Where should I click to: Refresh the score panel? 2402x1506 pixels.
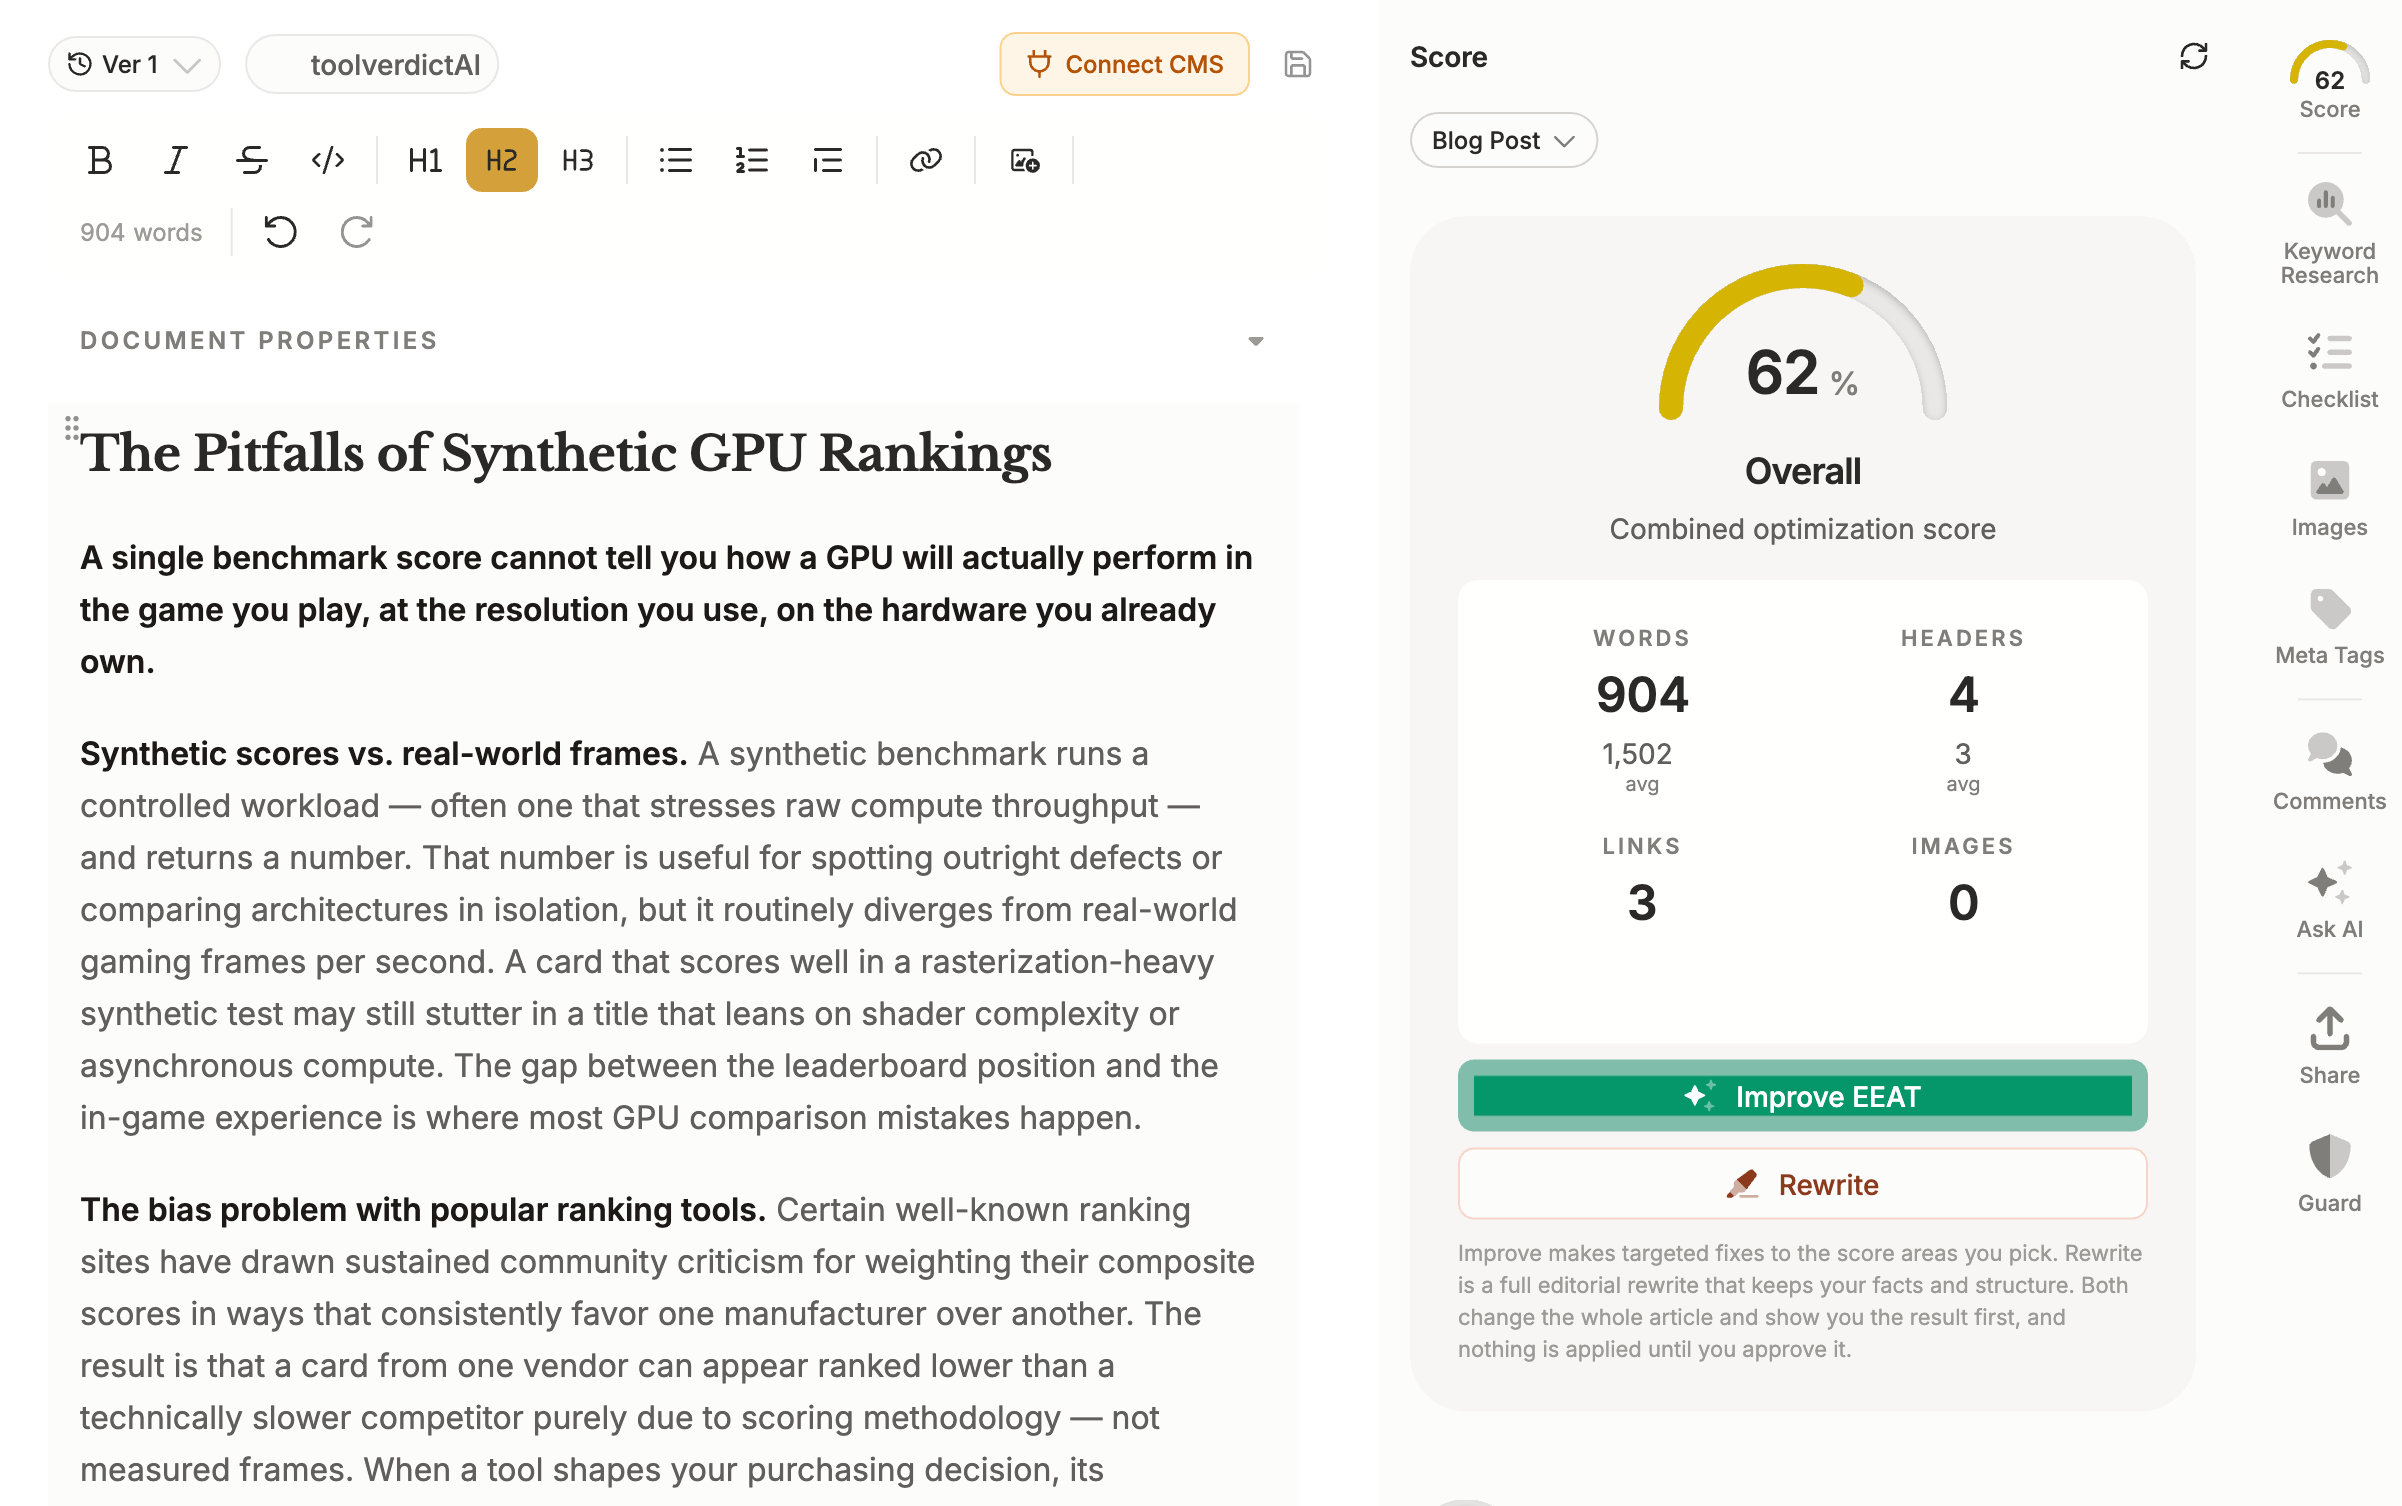2194,56
